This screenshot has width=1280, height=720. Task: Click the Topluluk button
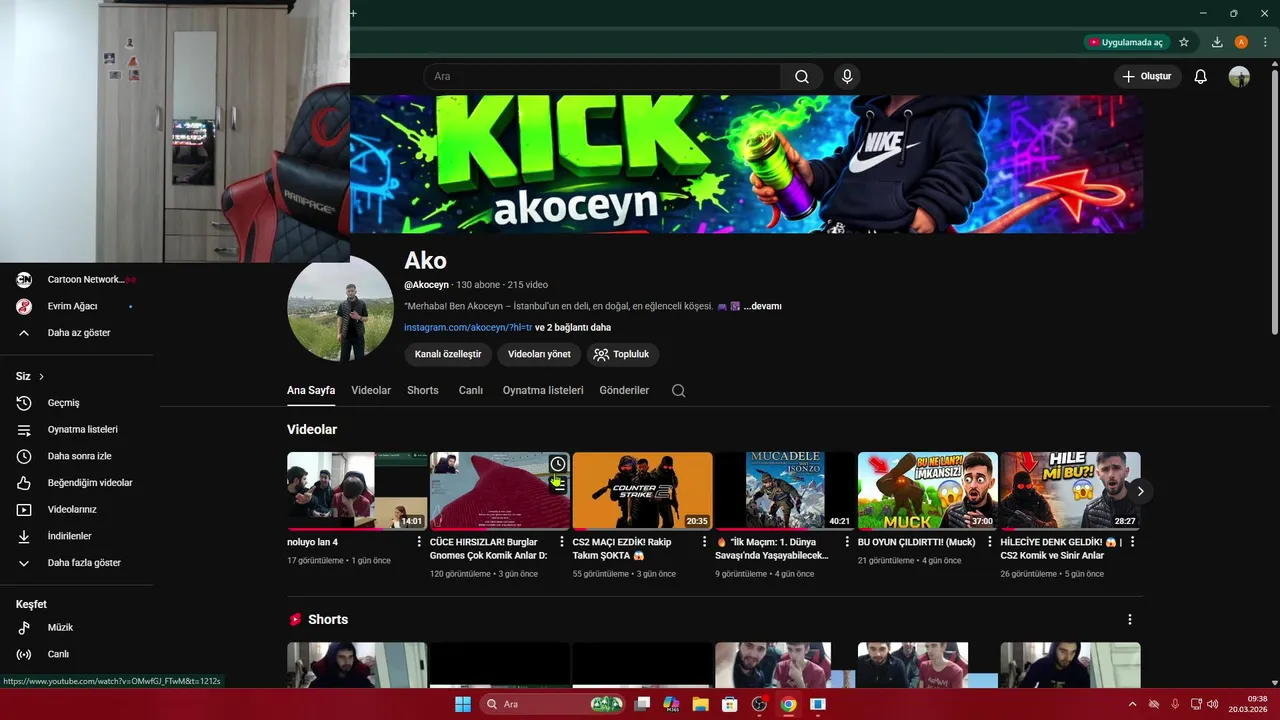pos(623,354)
